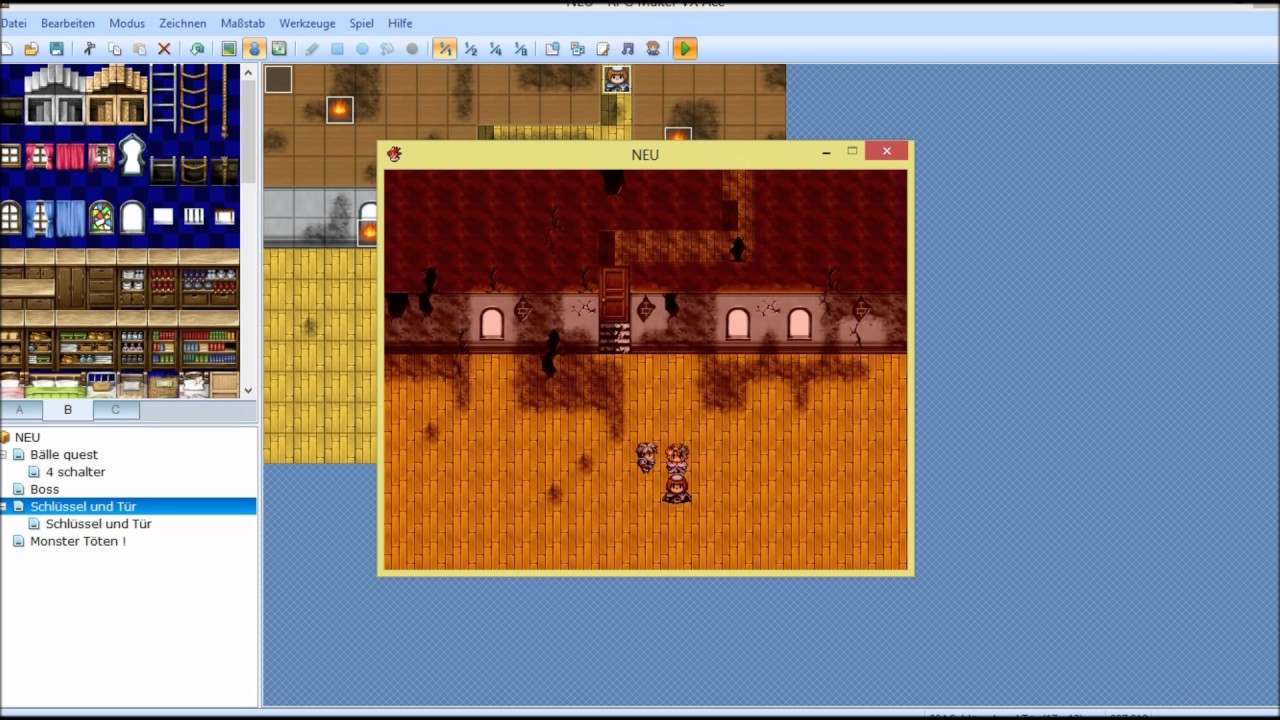Select the Monster Töten ! map
The height and width of the screenshot is (720, 1280).
coord(78,541)
